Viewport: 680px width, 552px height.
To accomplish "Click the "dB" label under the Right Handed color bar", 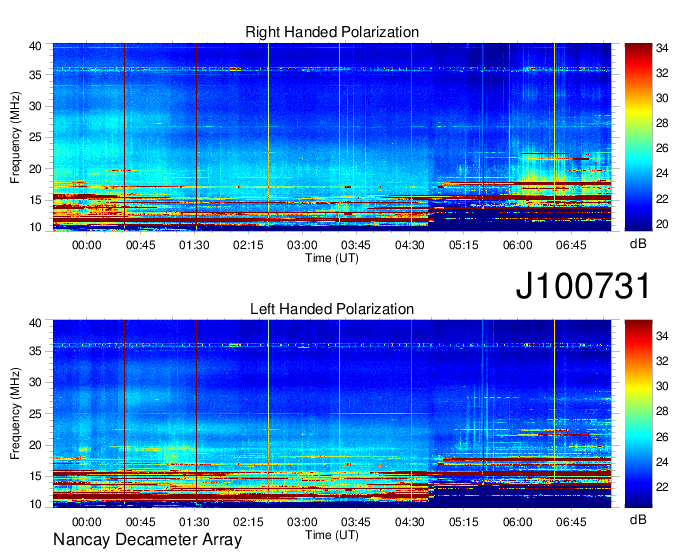I will (x=638, y=244).
